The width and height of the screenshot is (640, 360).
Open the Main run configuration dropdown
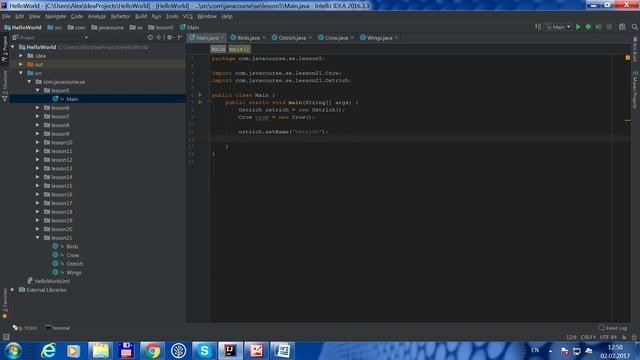point(559,27)
